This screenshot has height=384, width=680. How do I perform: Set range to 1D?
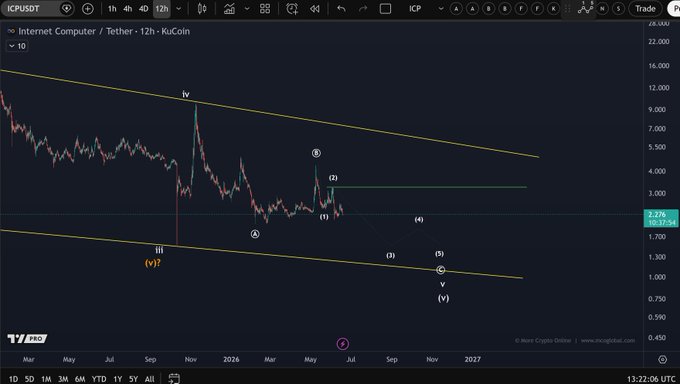click(x=13, y=379)
